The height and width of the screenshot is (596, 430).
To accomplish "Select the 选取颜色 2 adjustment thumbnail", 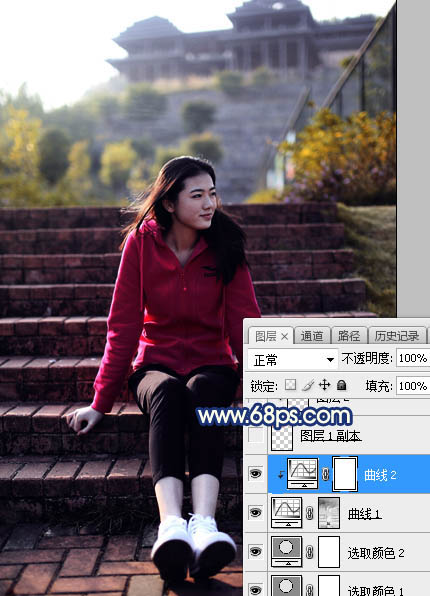I will point(287,552).
